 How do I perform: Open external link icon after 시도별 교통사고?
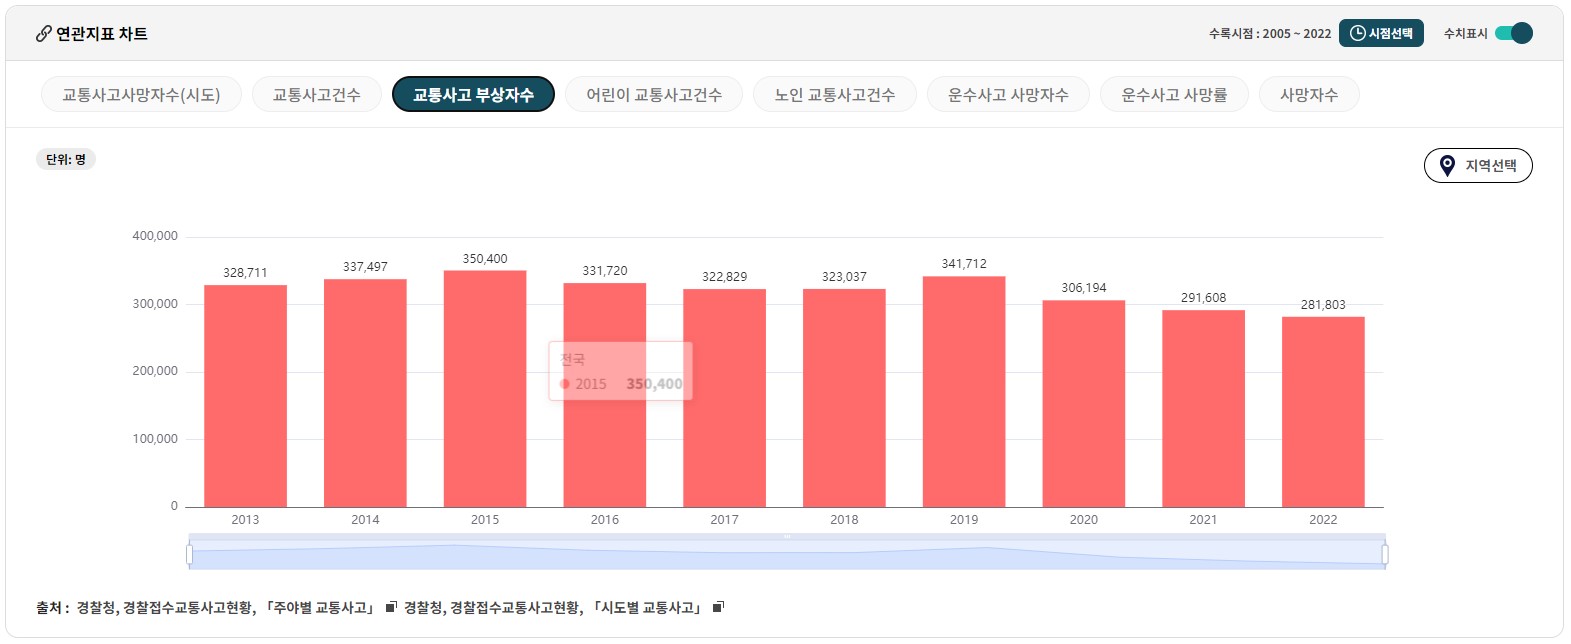[x=718, y=607]
